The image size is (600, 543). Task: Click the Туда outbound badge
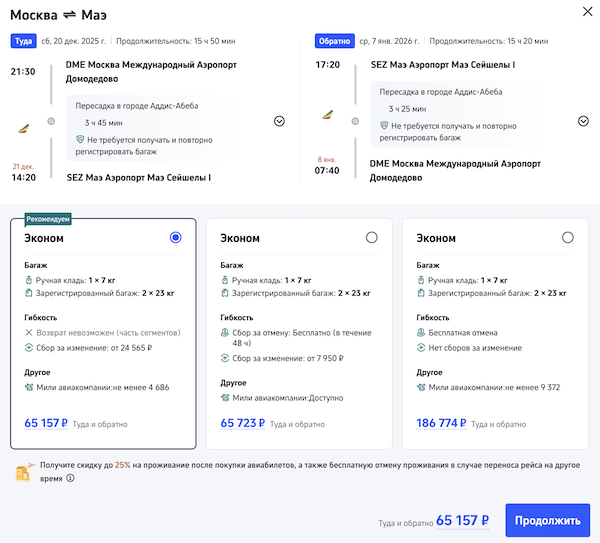23,41
